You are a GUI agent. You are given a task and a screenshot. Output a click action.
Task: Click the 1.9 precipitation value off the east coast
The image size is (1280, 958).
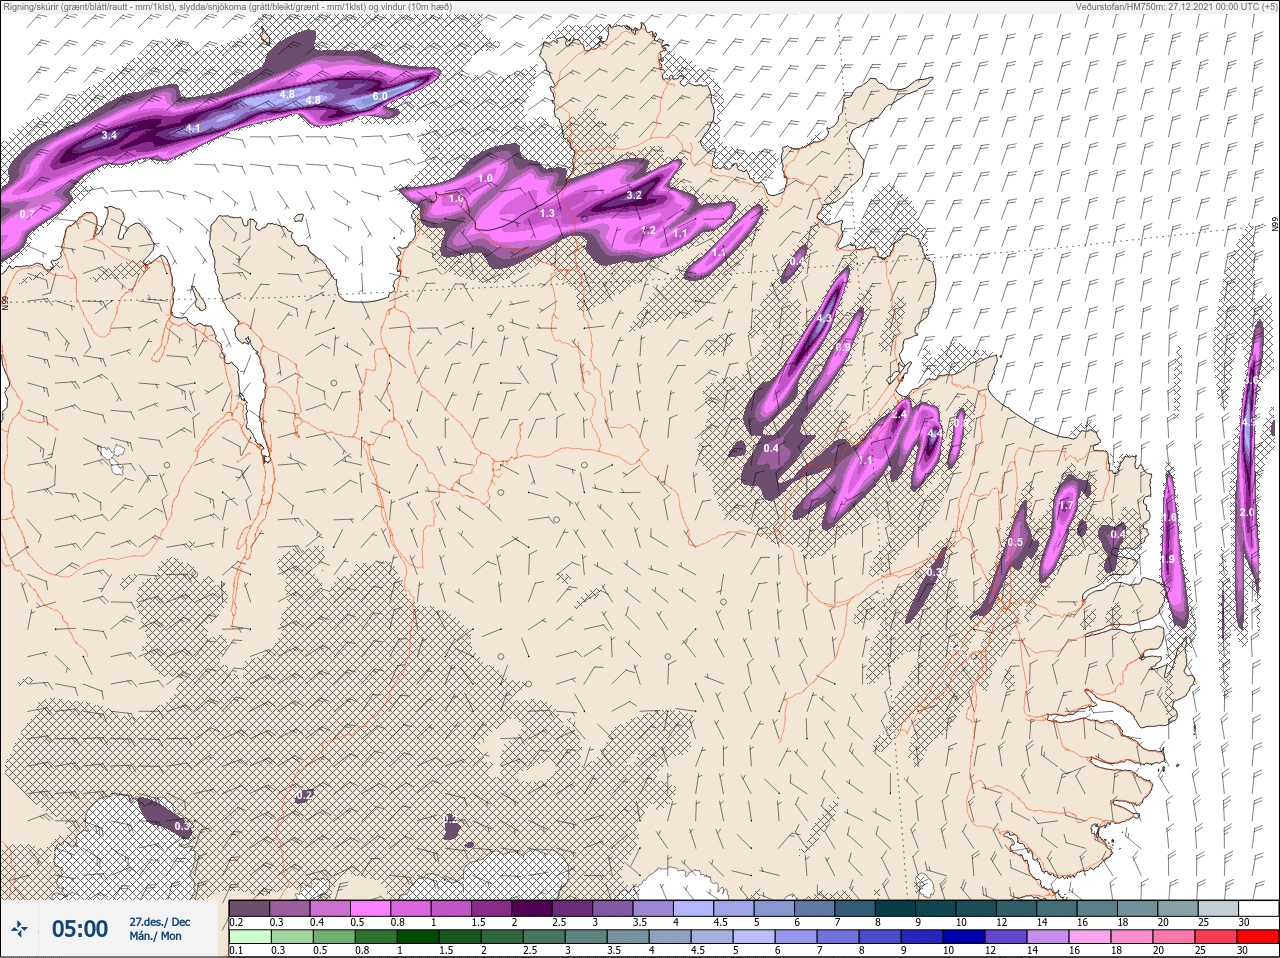pyautogui.click(x=1168, y=559)
